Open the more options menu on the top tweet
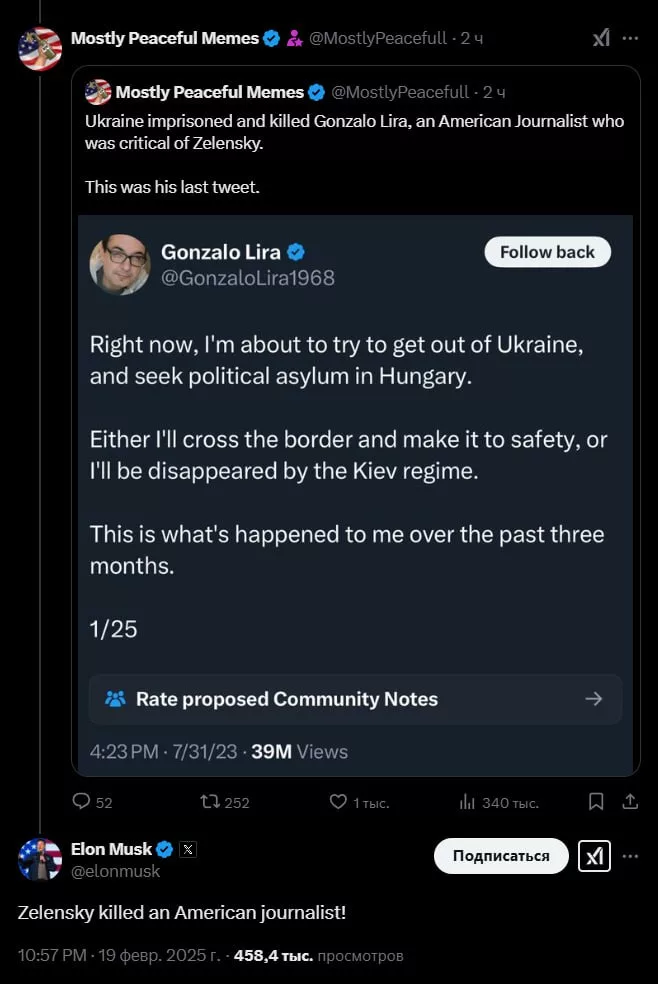658x984 pixels. pos(629,37)
